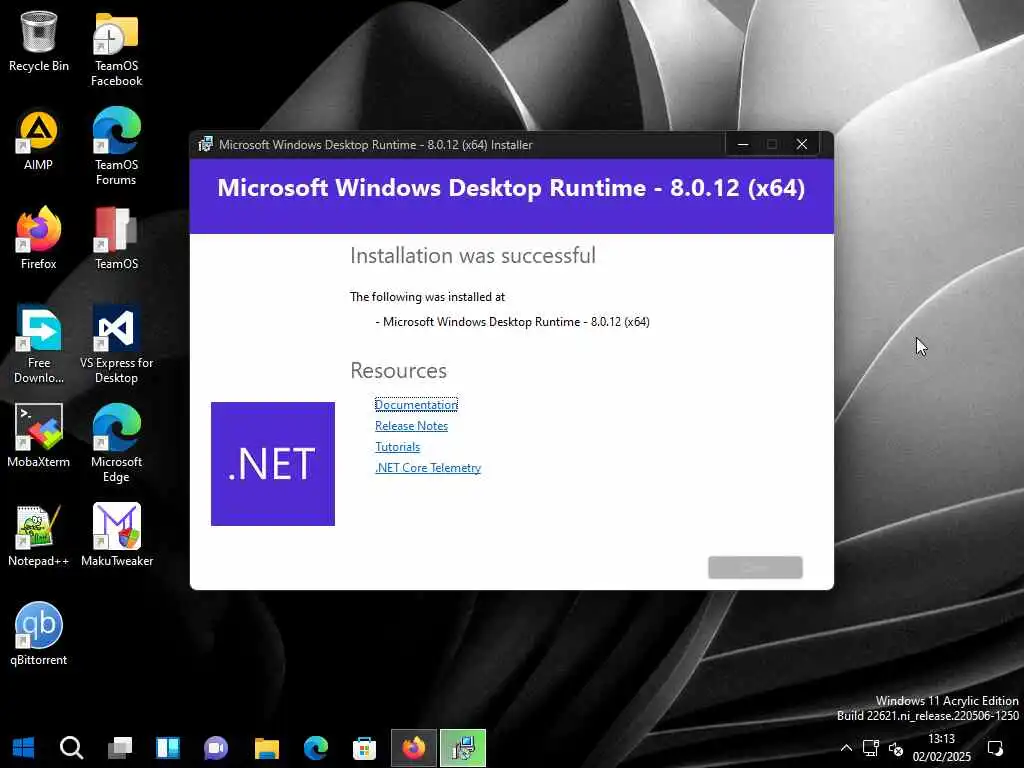Click the greyed-out Close button in installer

(x=755, y=567)
